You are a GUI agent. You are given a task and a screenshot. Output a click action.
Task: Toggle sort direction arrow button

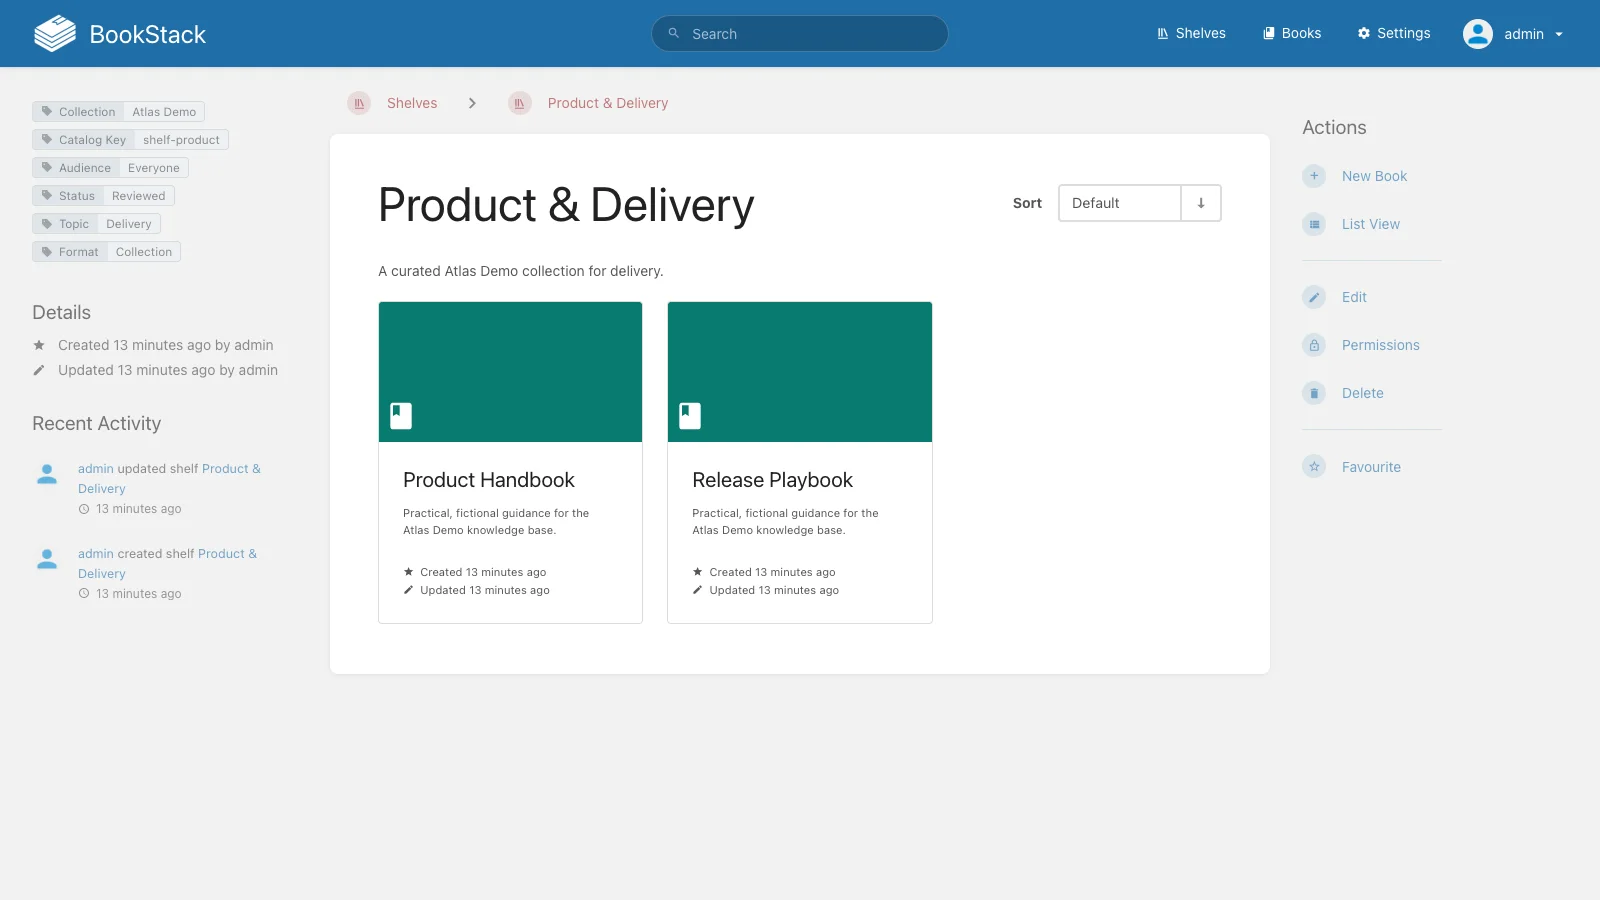point(1201,203)
